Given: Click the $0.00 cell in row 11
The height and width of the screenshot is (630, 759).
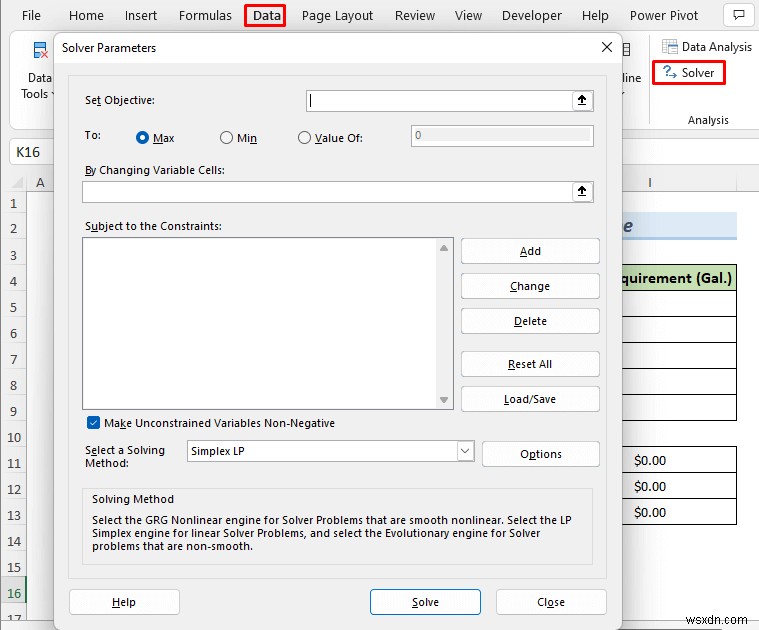Looking at the screenshot, I should [679, 460].
